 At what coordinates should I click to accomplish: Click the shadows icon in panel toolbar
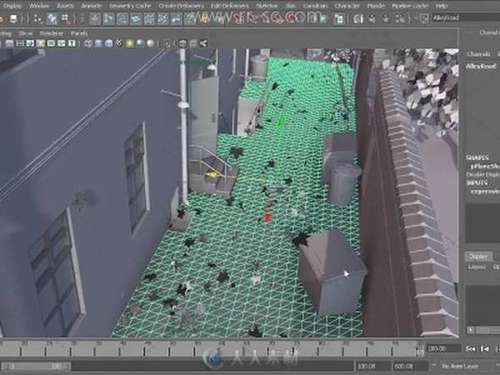click(x=140, y=43)
